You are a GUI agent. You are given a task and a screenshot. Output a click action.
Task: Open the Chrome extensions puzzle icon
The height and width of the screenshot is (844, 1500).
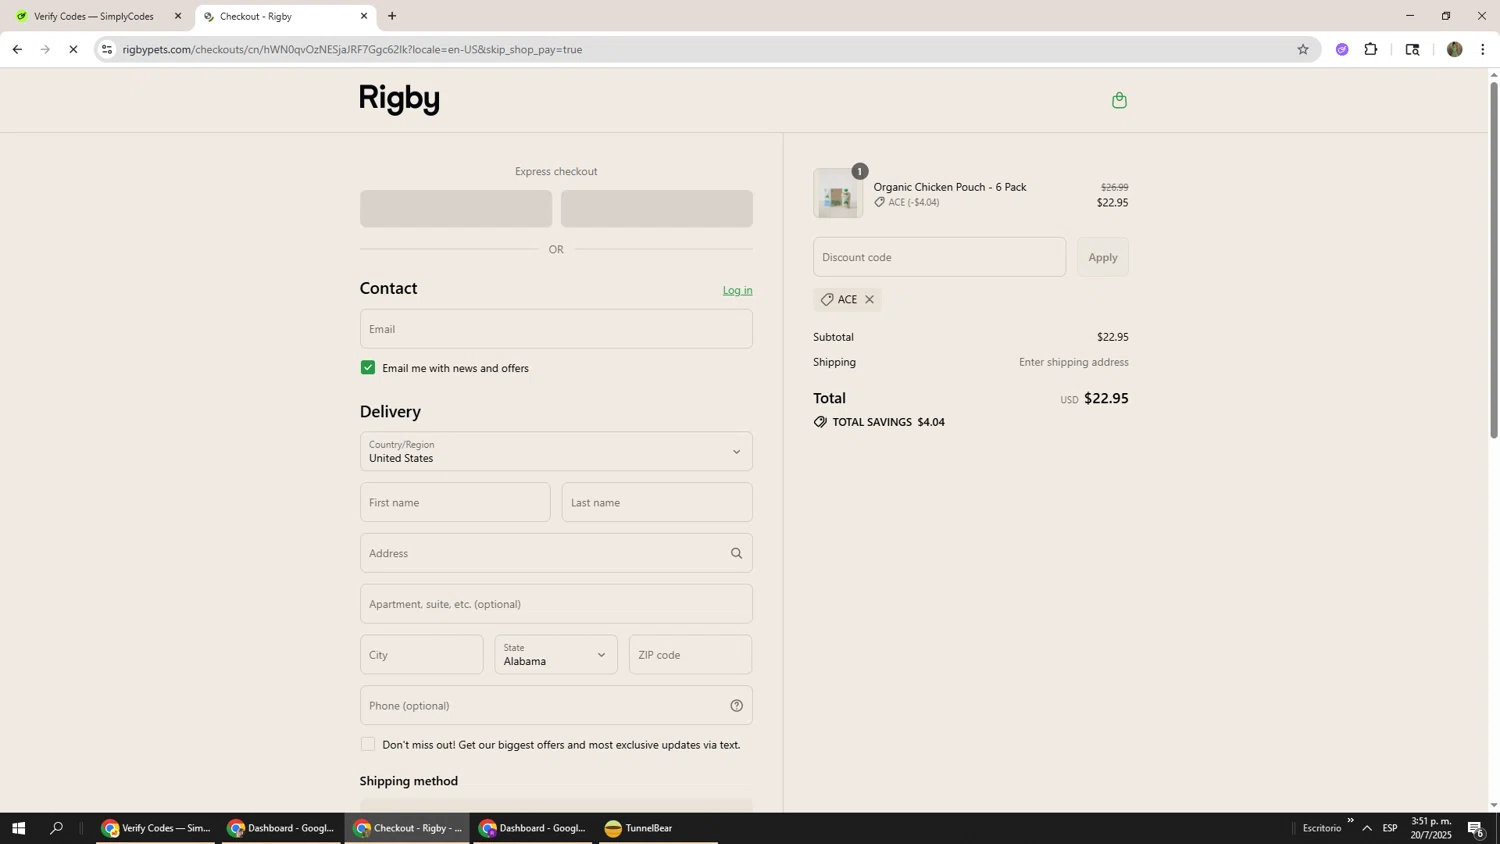tap(1371, 49)
